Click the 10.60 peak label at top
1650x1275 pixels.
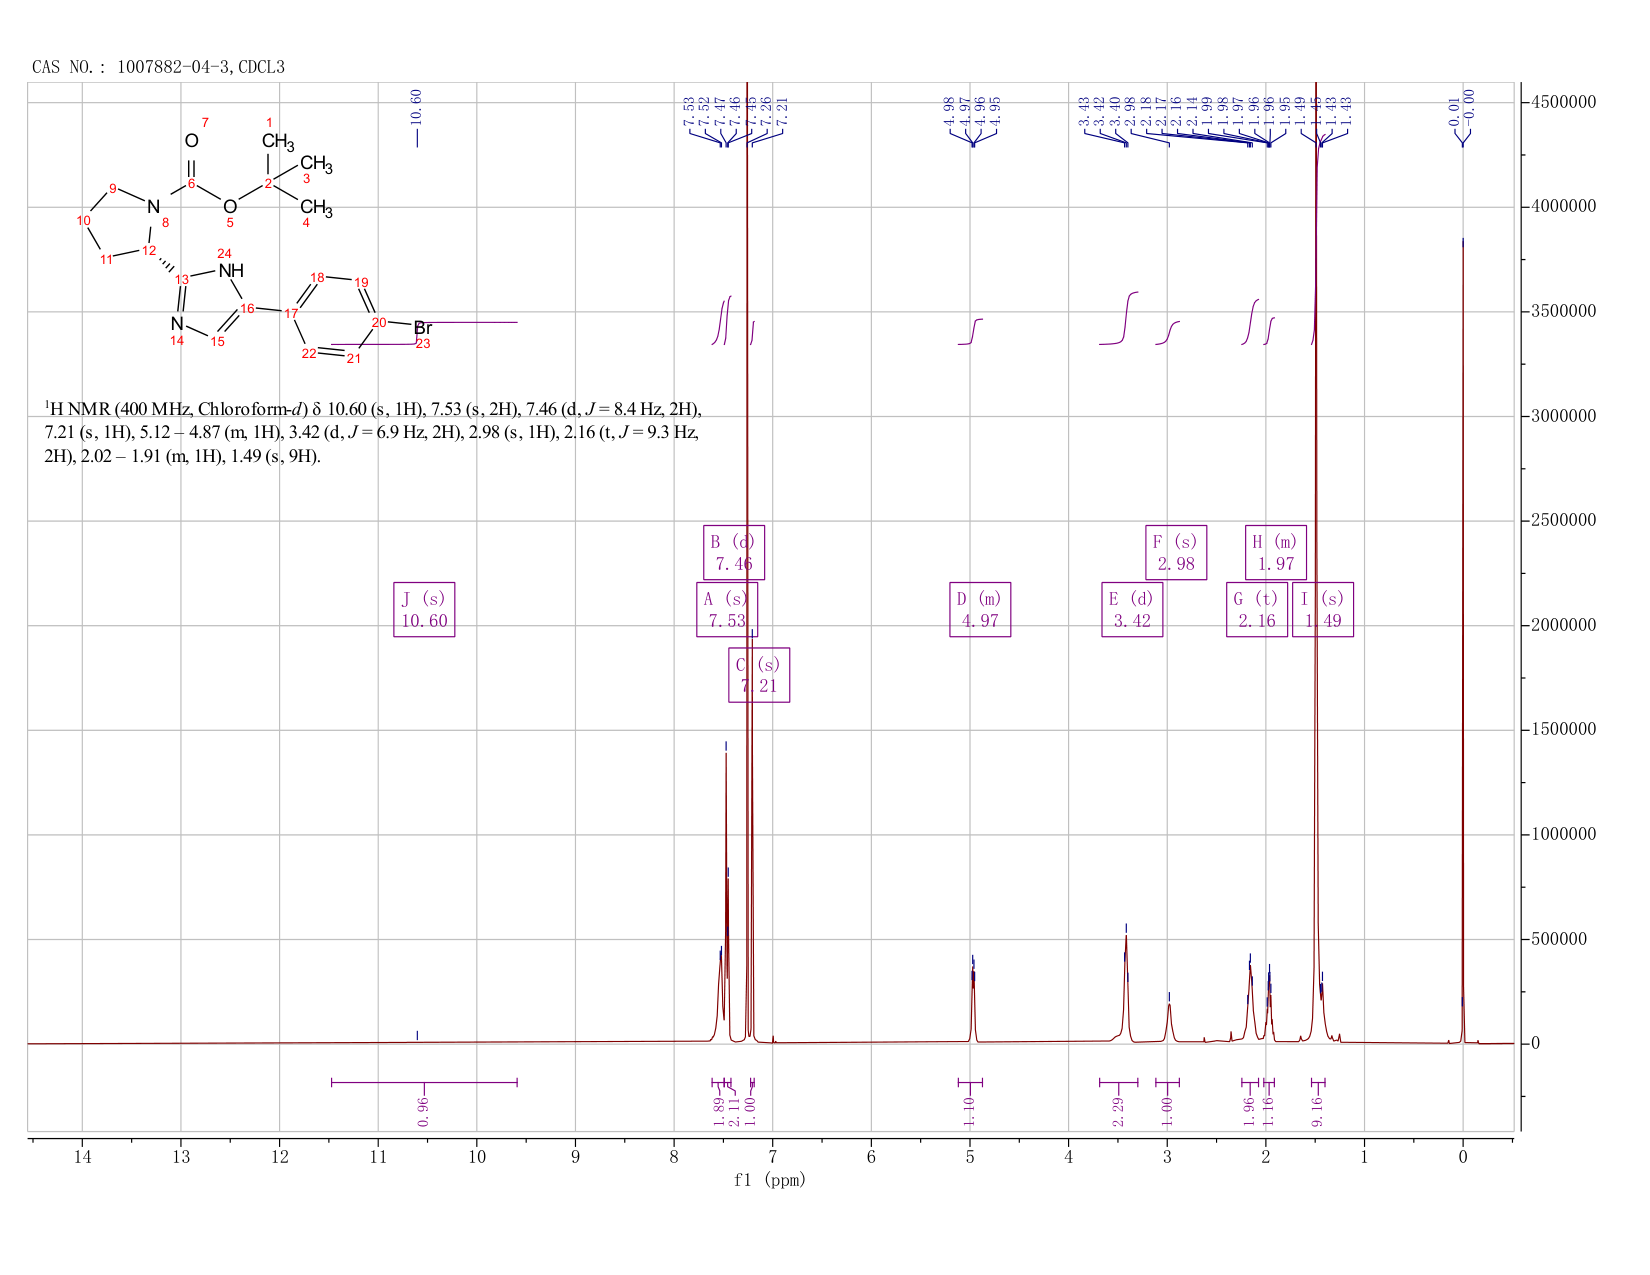pos(416,107)
